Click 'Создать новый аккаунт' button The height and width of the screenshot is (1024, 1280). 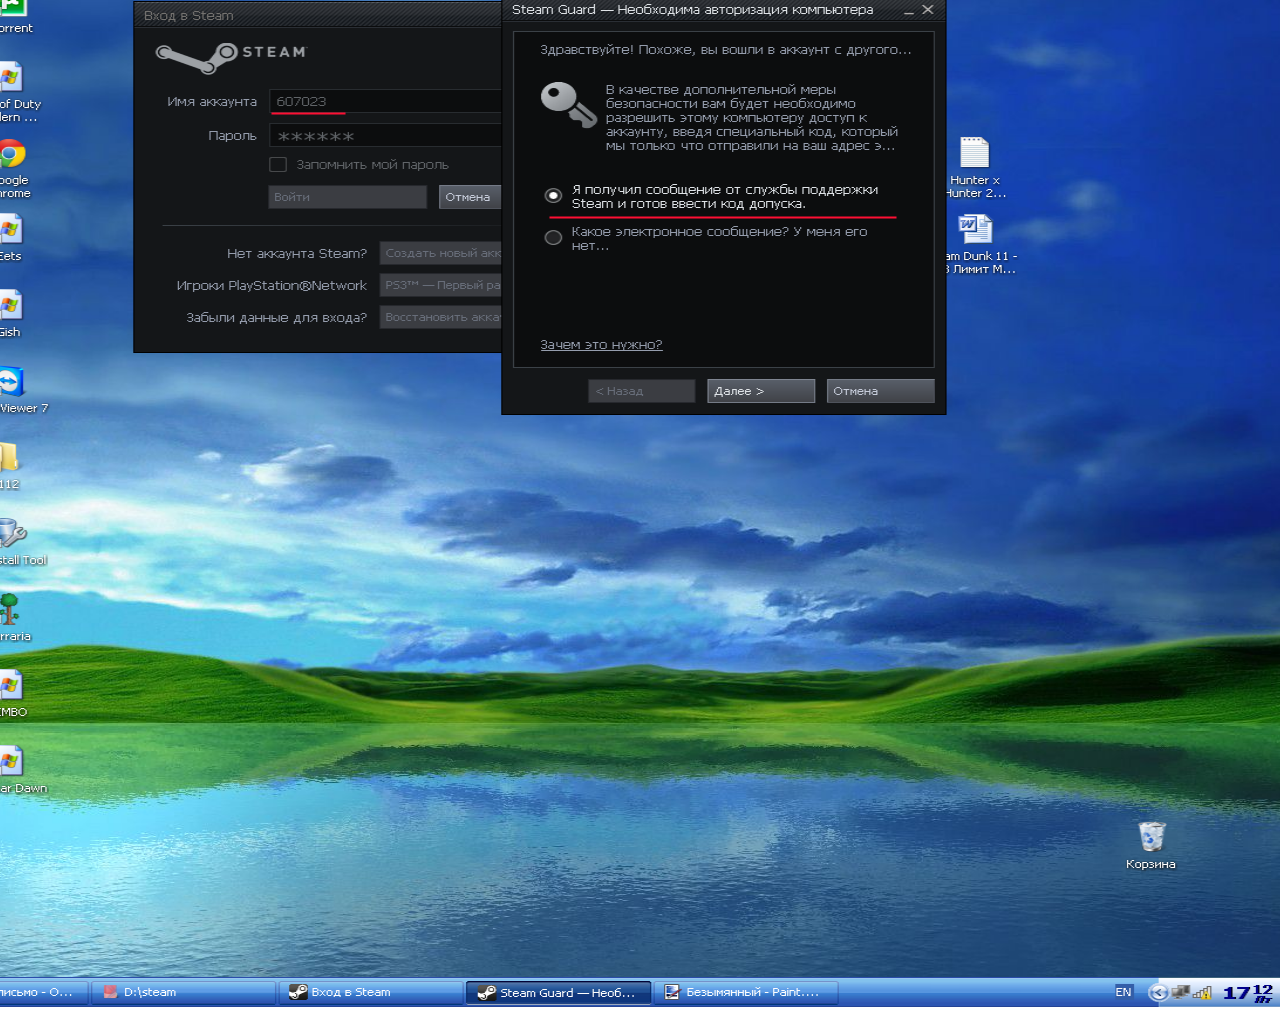[x=440, y=254]
